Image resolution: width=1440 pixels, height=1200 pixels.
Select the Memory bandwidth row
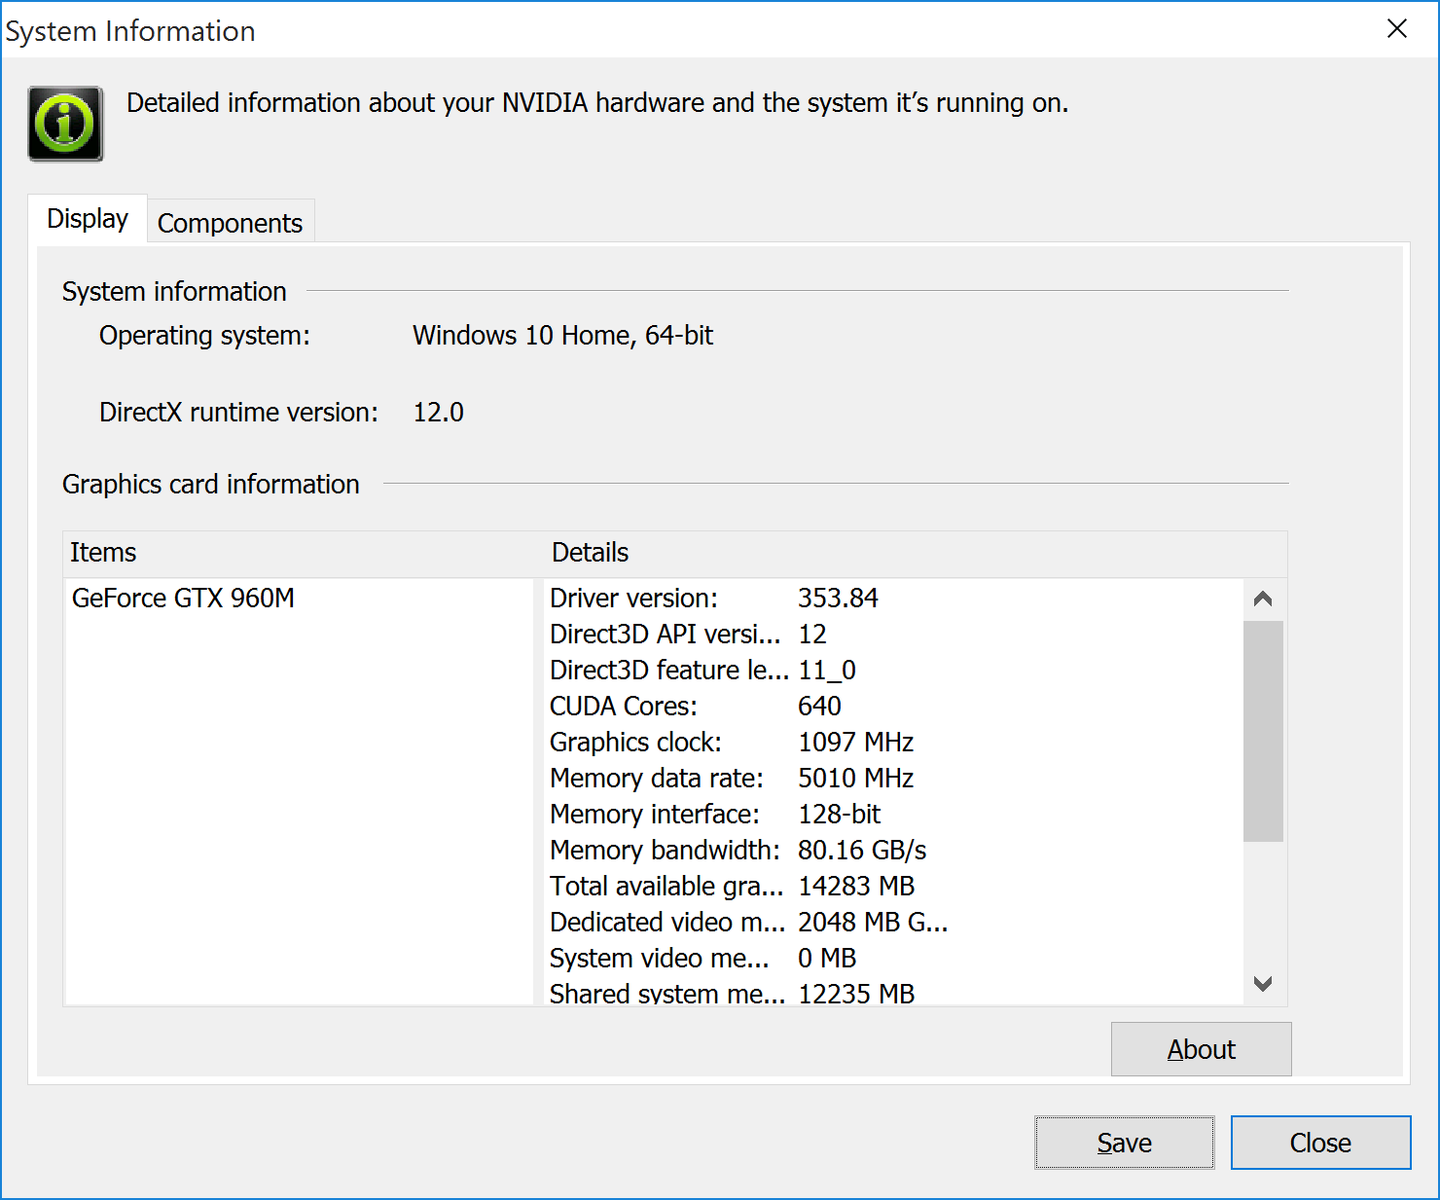pos(738,850)
